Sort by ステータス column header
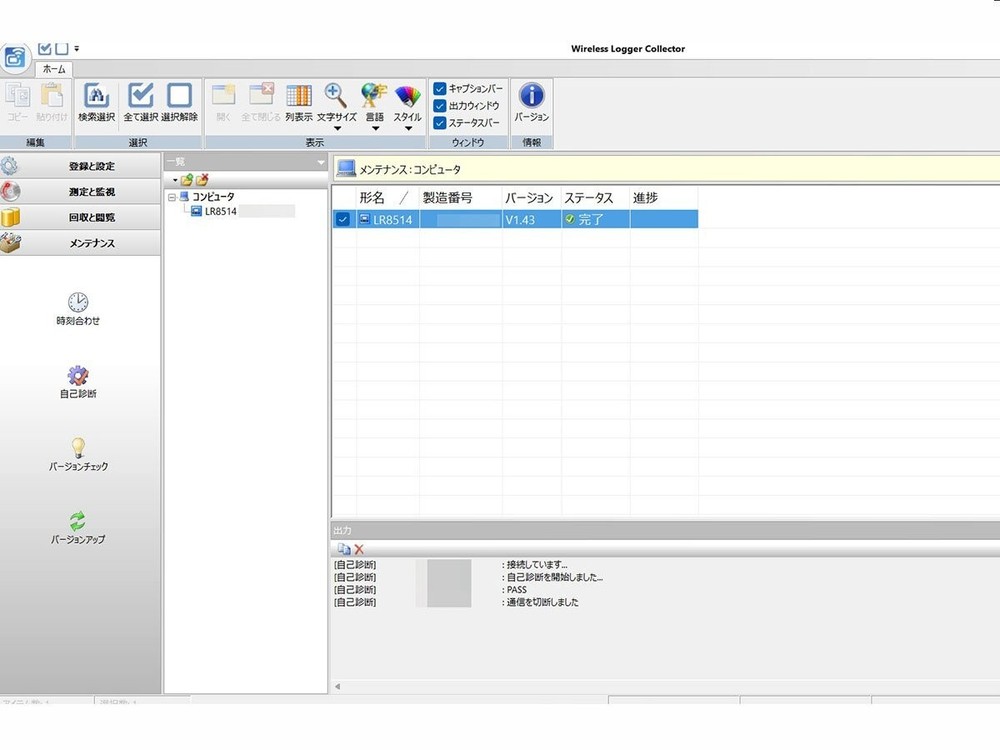 (589, 198)
